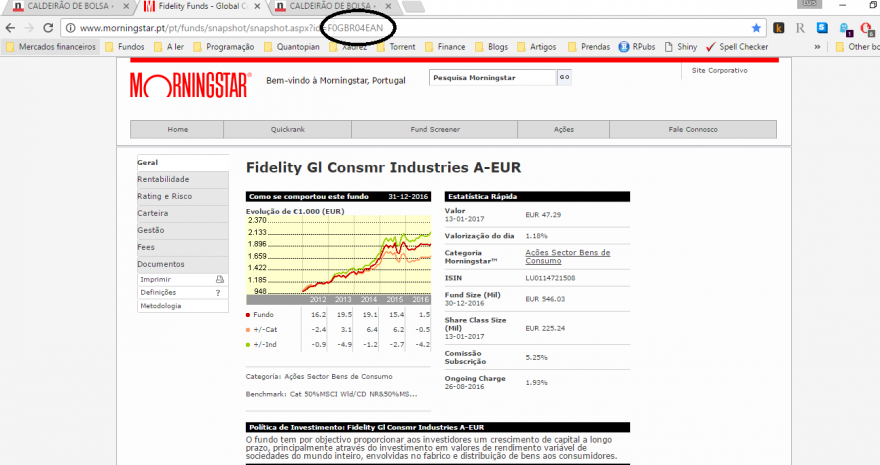Click the blue bookmark star icon
The width and height of the screenshot is (880, 465).
pyautogui.click(x=756, y=28)
